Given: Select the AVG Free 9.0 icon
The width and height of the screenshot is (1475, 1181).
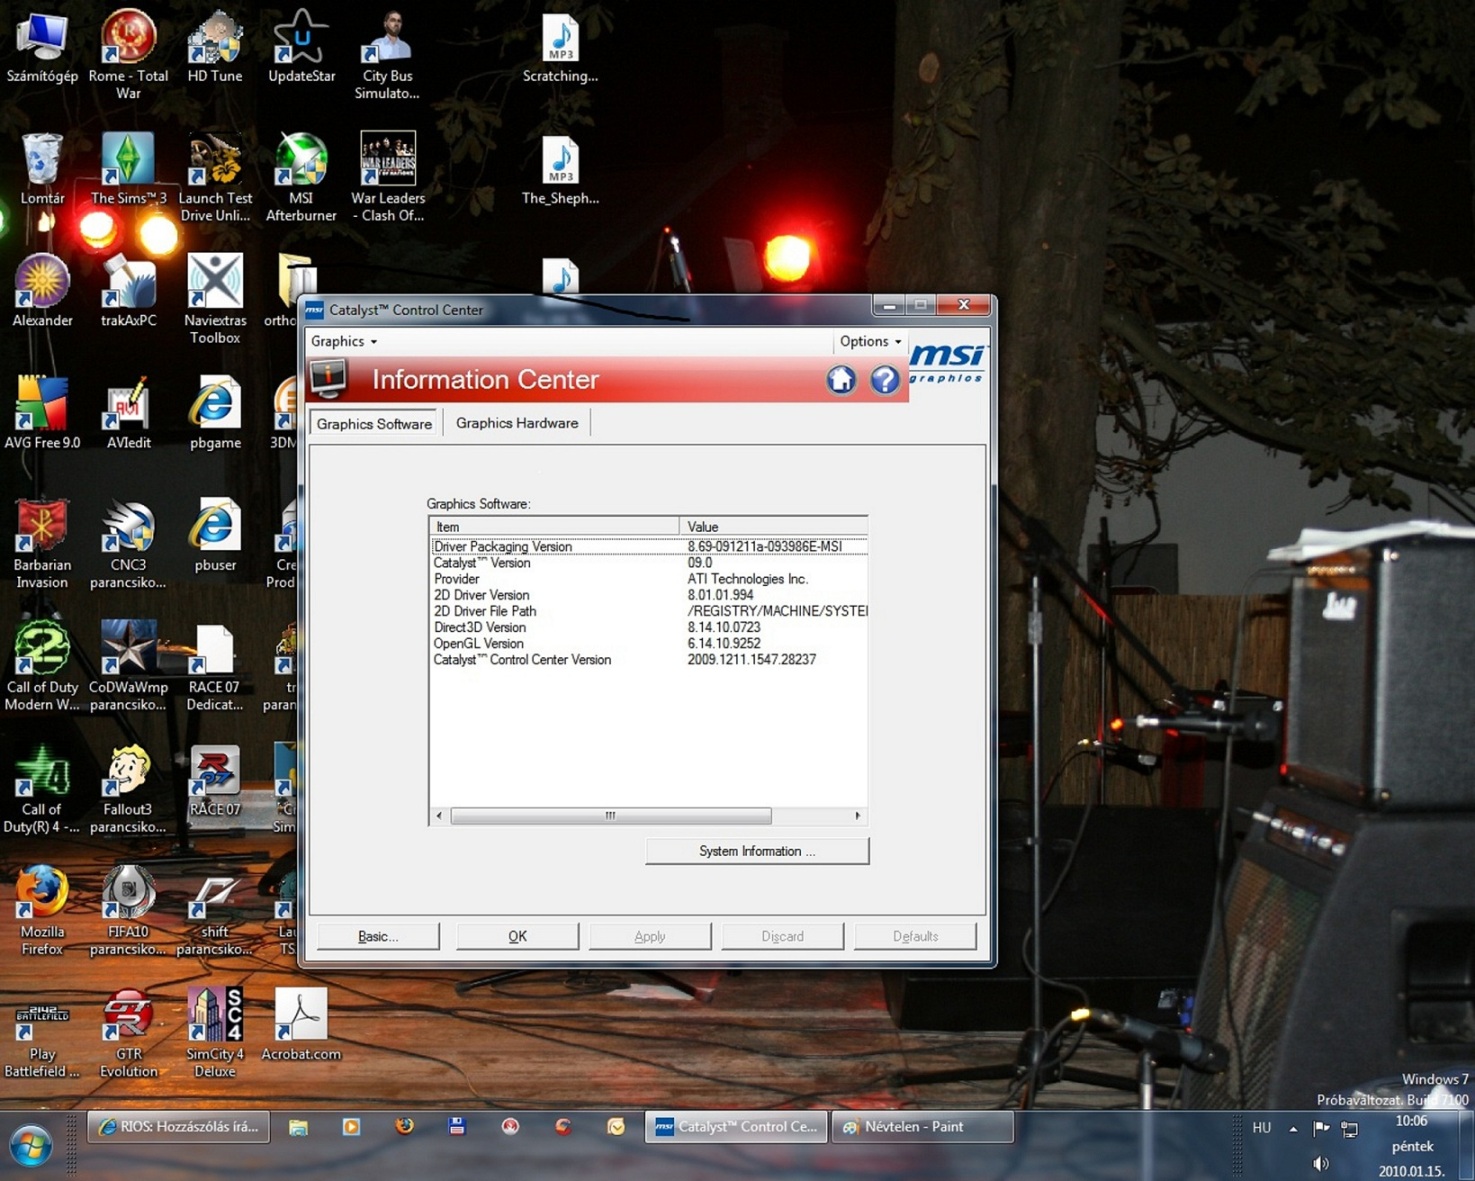Looking at the screenshot, I should [42, 414].
